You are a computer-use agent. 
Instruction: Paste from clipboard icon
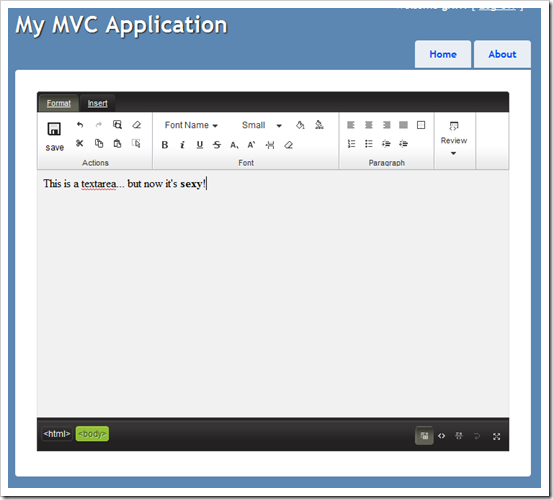pyautogui.click(x=117, y=144)
